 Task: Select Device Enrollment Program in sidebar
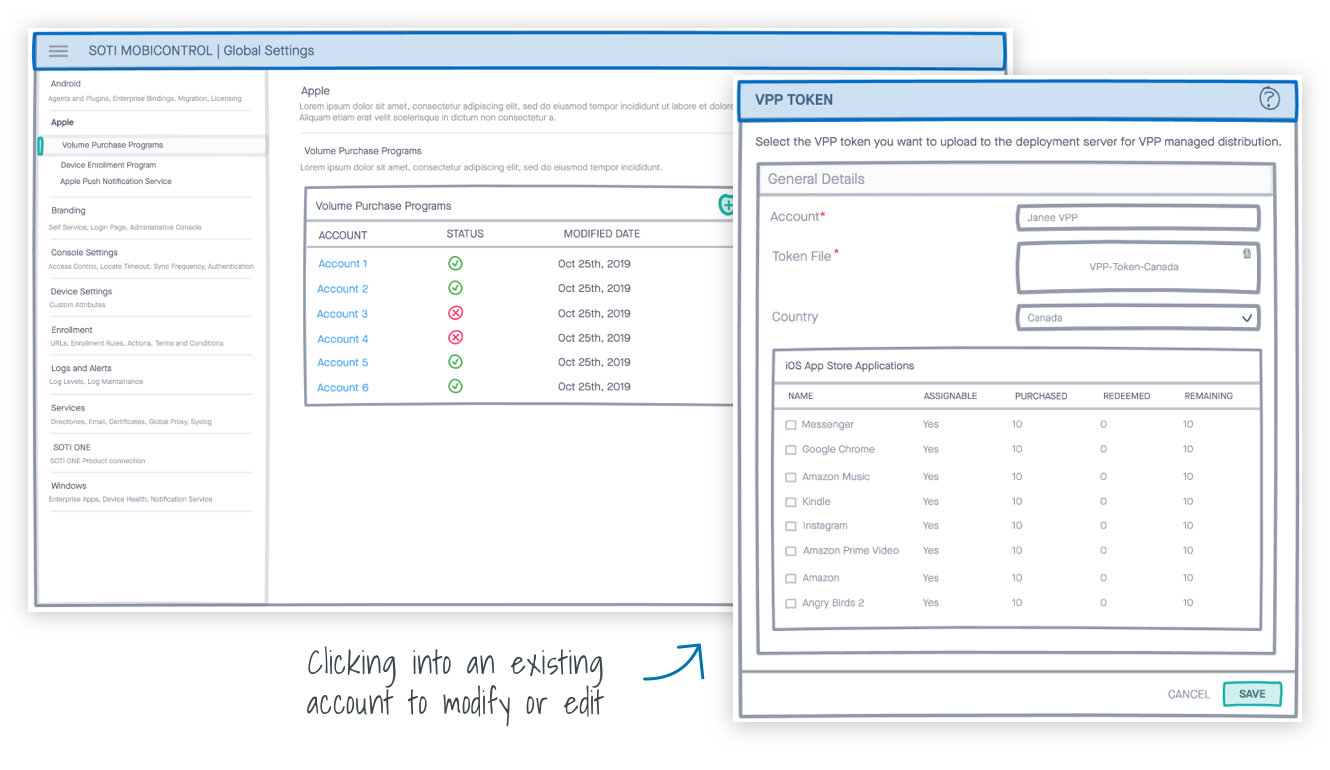[x=108, y=165]
